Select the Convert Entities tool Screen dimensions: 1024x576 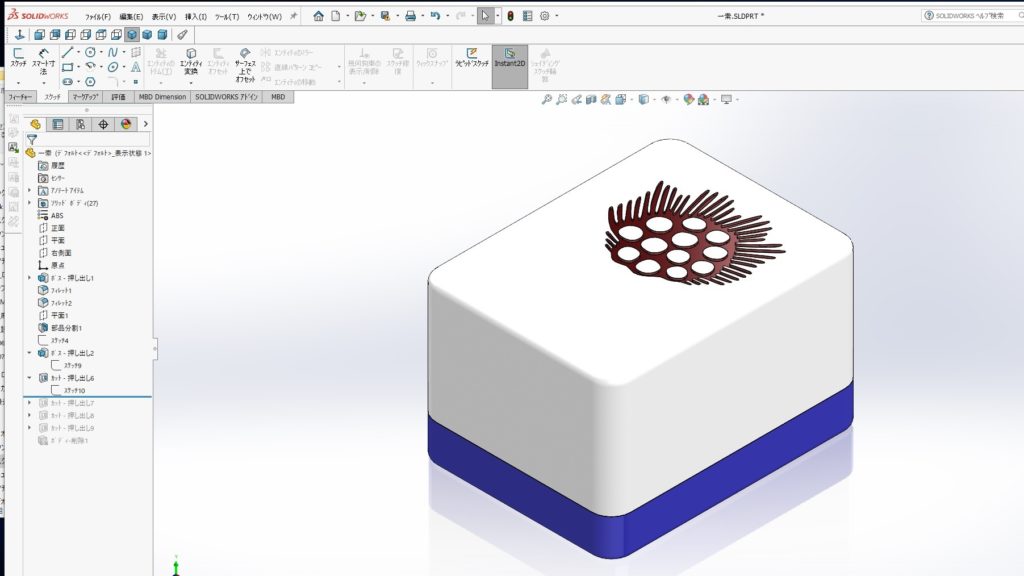pos(190,61)
